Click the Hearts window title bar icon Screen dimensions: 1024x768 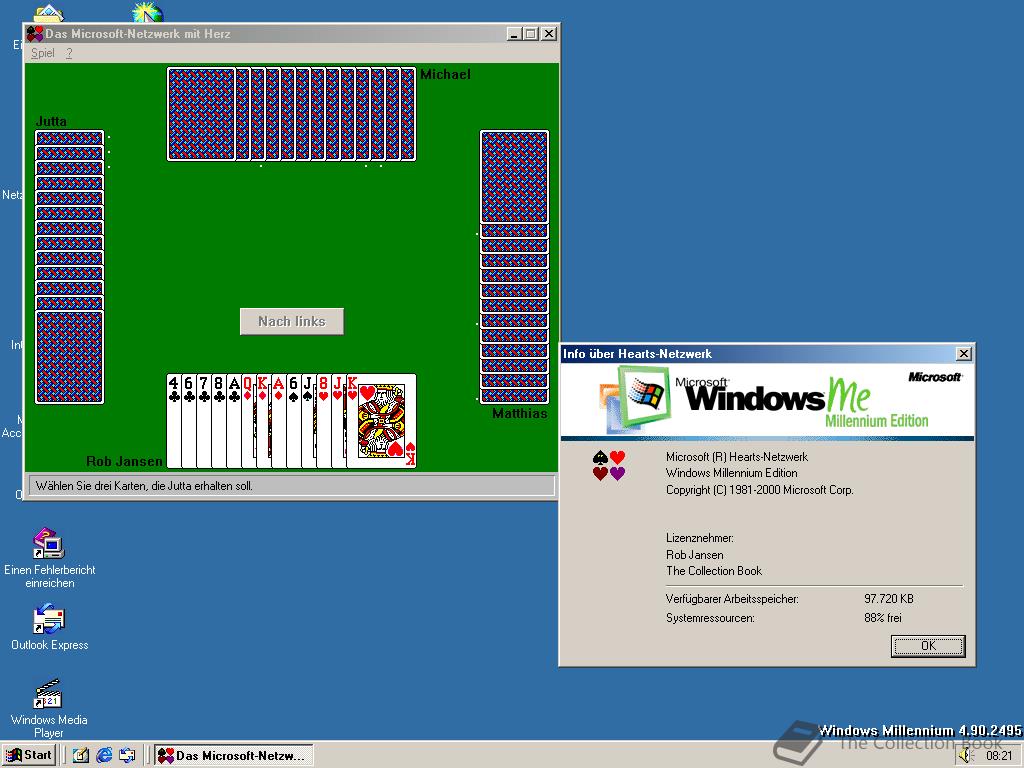[x=35, y=33]
